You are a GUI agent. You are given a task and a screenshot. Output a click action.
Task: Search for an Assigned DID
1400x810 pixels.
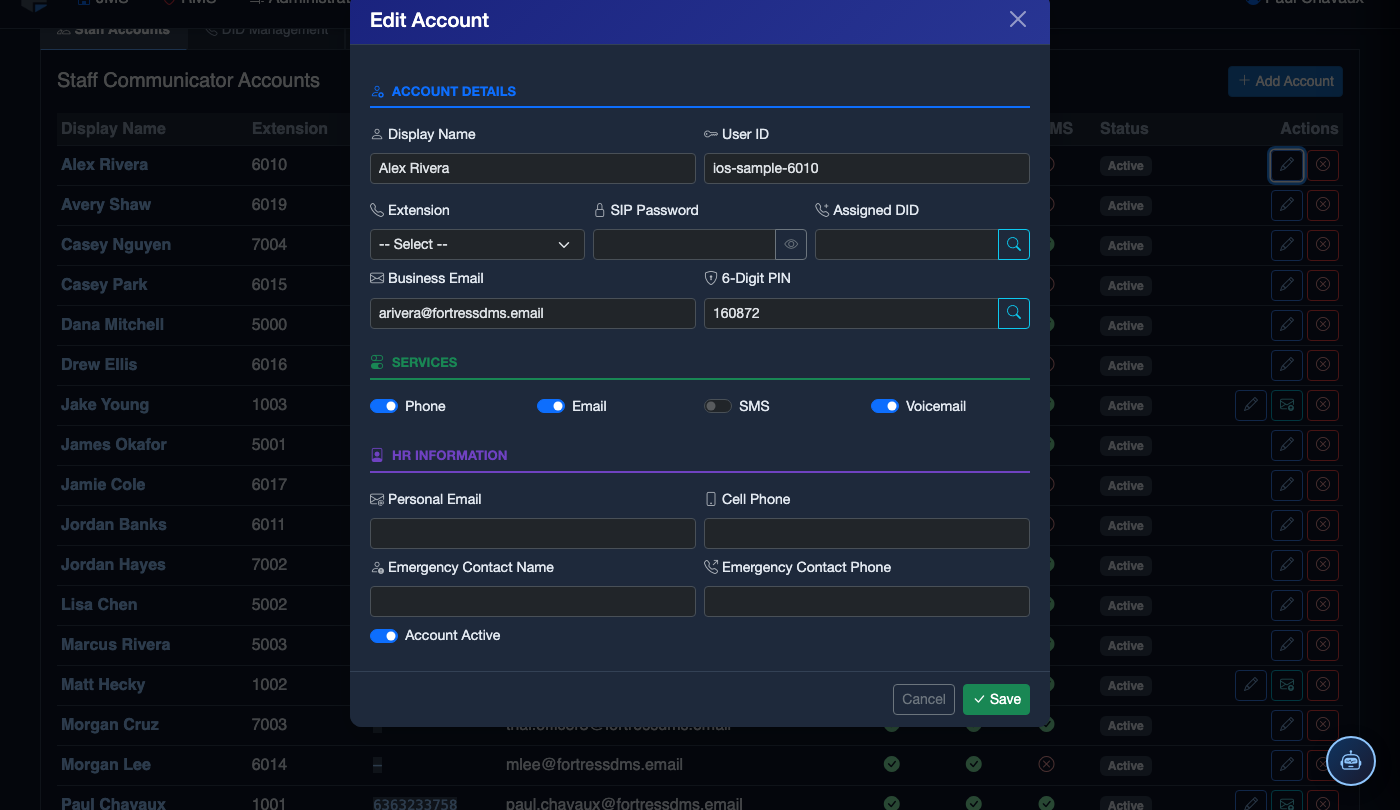click(1014, 244)
